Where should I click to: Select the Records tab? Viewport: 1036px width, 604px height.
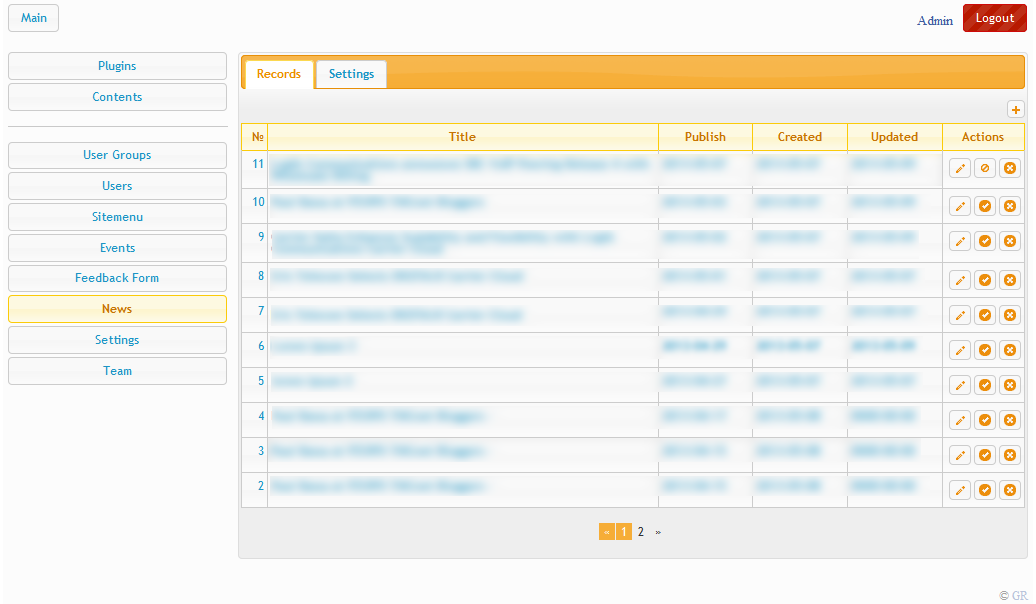pos(279,74)
